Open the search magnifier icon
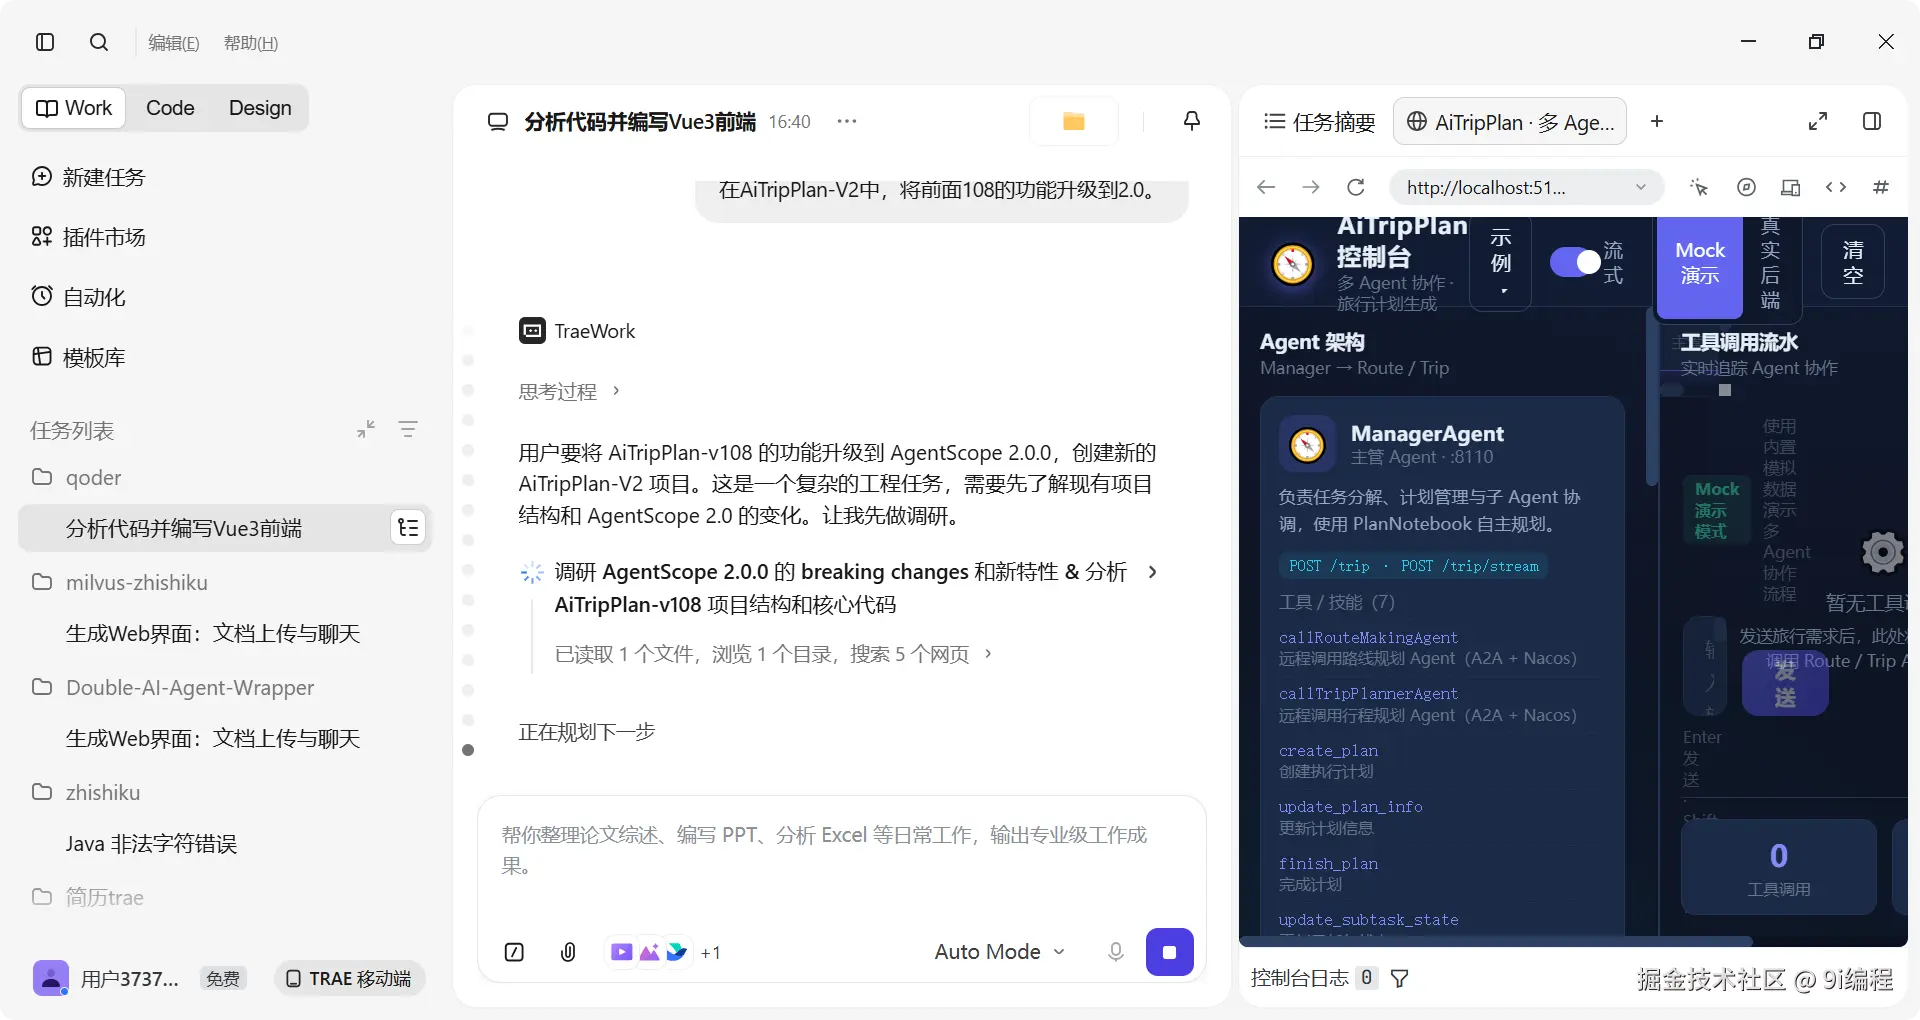Viewport: 1920px width, 1020px height. [x=99, y=42]
